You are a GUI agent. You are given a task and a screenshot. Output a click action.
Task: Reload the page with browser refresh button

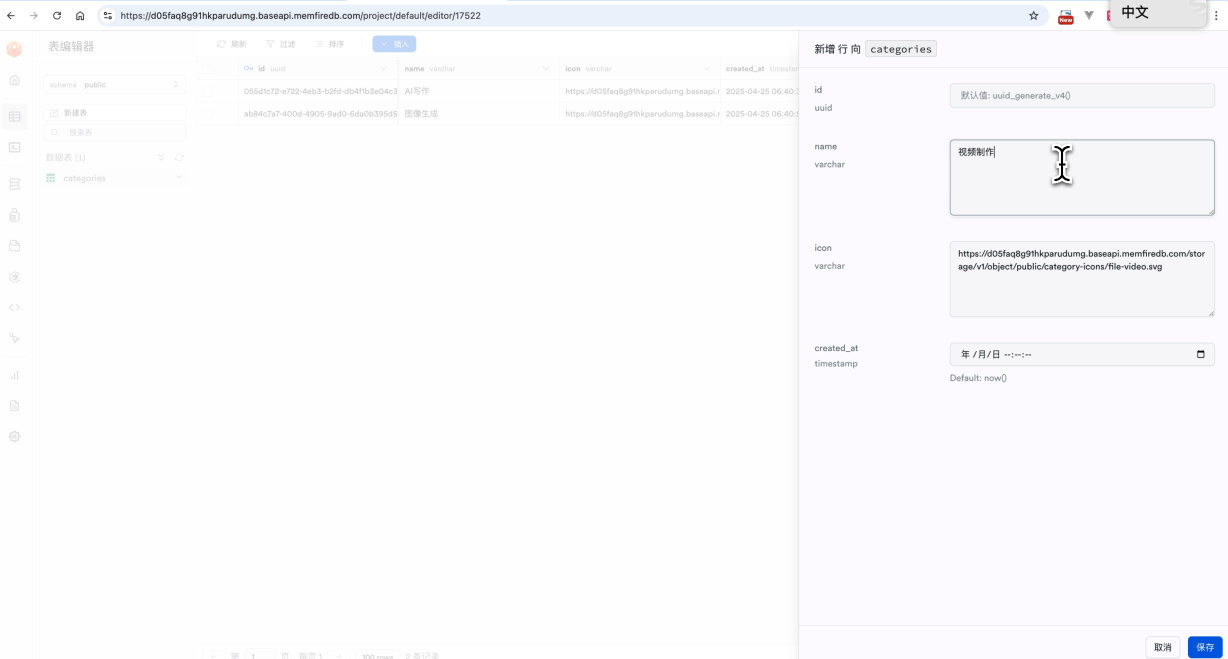point(56,16)
